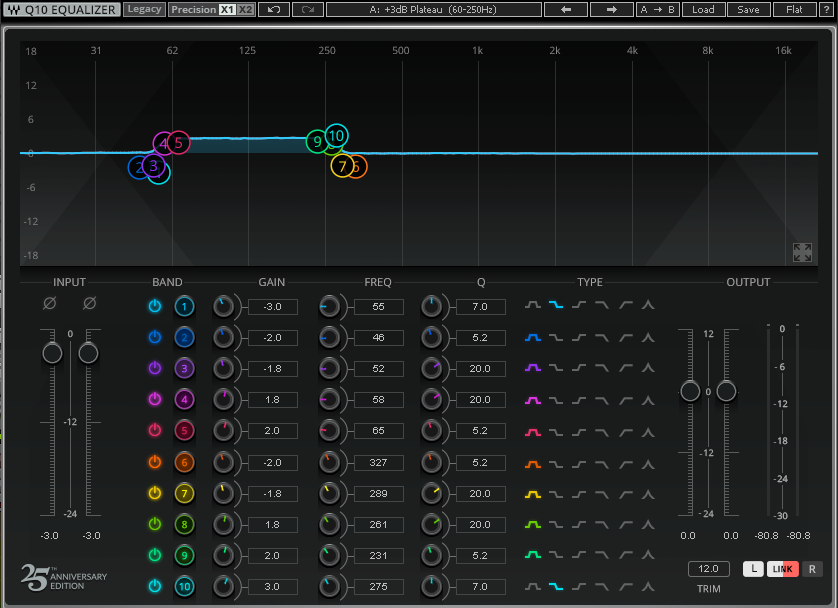
Task: Toggle band 1 power button
Action: coord(155,306)
